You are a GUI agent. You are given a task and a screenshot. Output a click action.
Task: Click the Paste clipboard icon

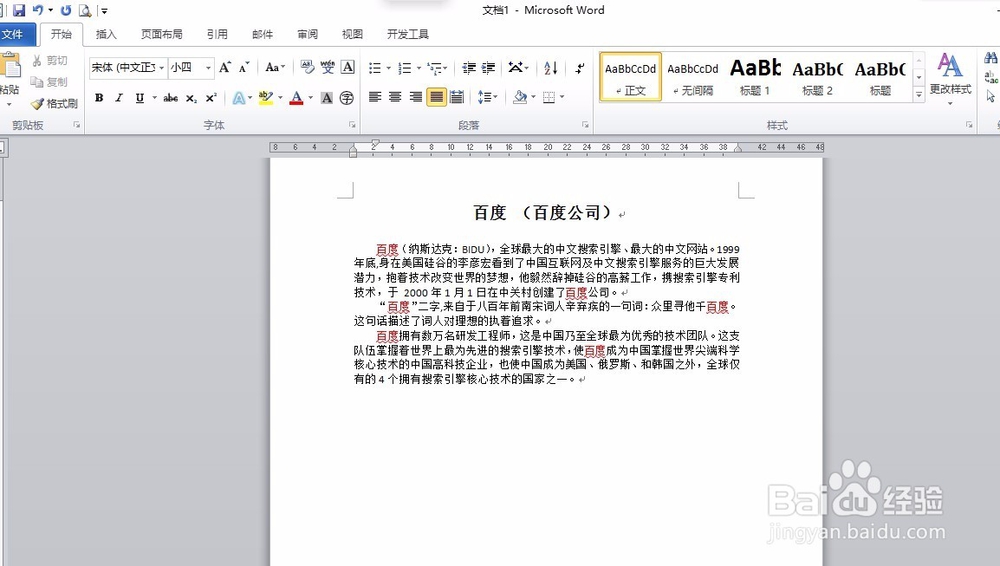(9, 66)
